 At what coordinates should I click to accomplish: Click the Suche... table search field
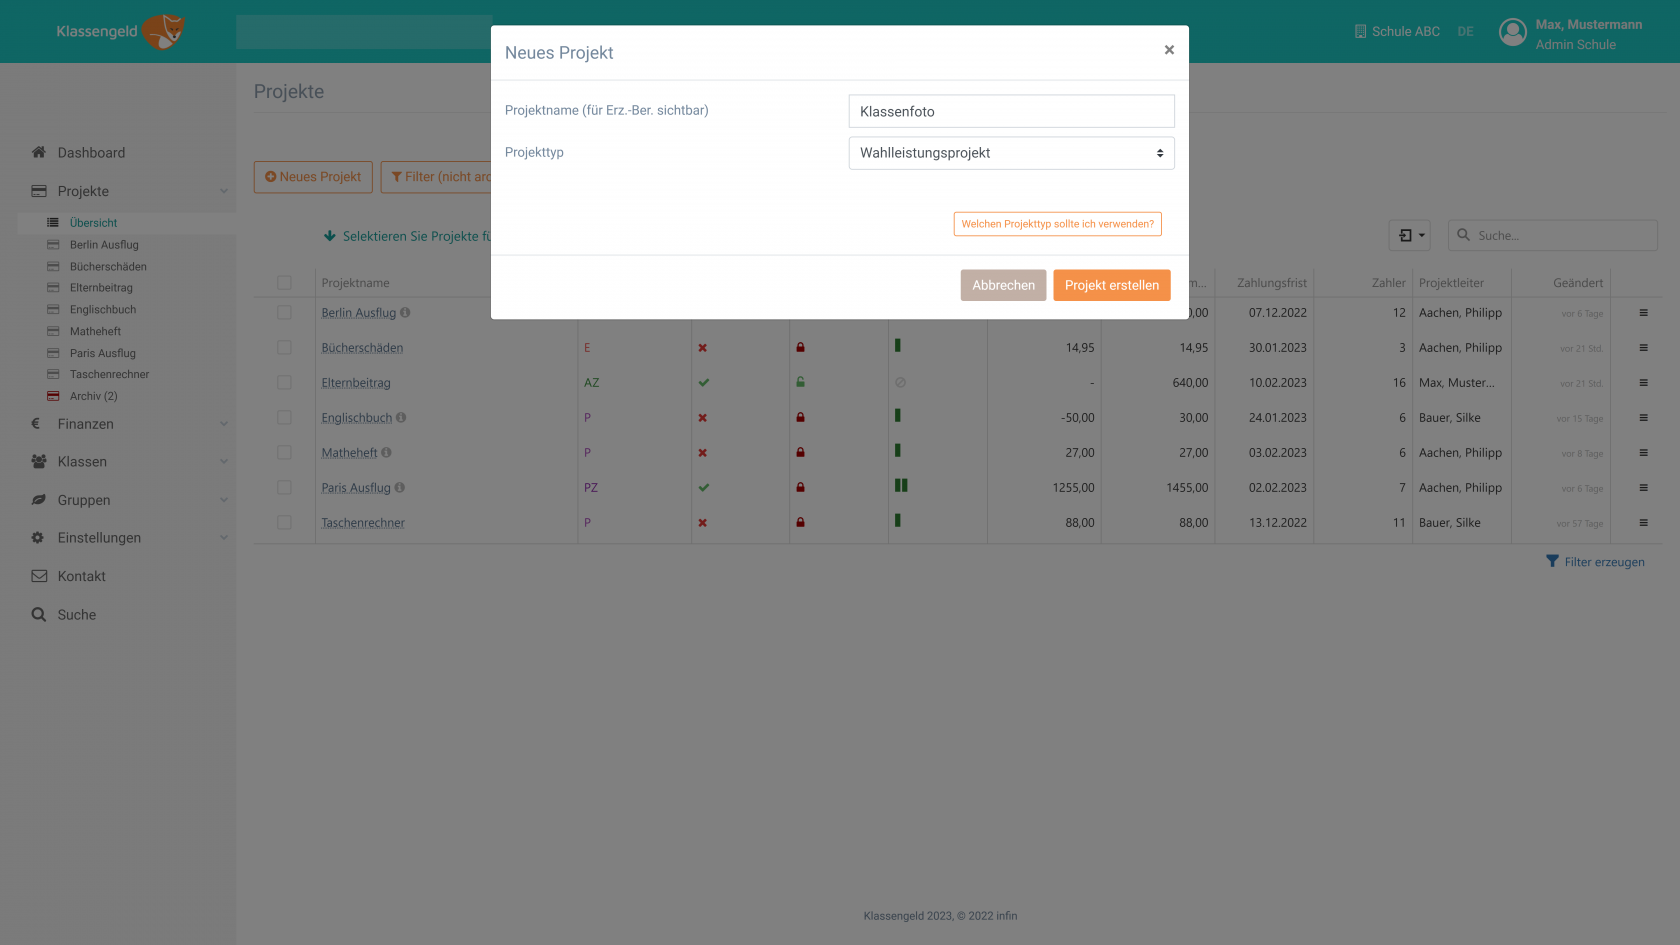[x=1552, y=236]
